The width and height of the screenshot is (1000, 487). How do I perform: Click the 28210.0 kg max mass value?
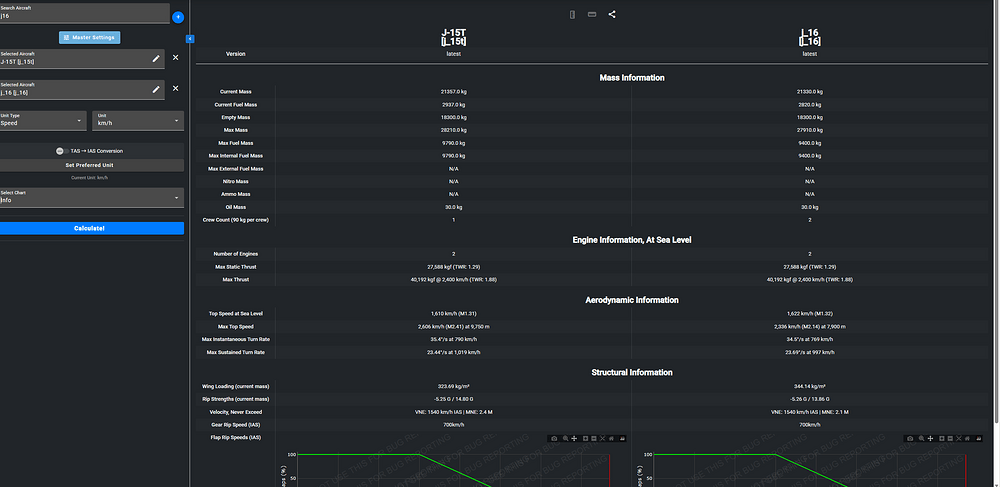(x=453, y=130)
